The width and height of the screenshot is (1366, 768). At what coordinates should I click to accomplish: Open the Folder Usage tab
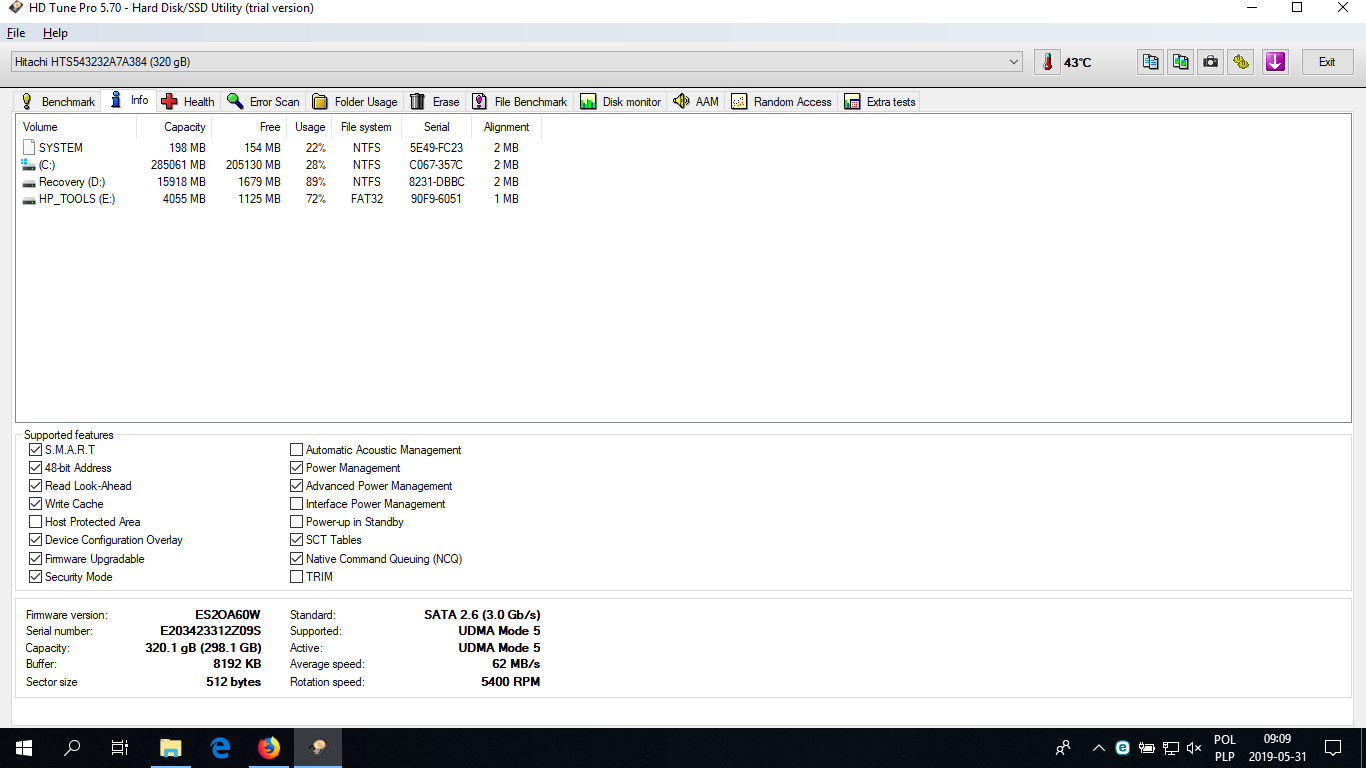pyautogui.click(x=354, y=101)
